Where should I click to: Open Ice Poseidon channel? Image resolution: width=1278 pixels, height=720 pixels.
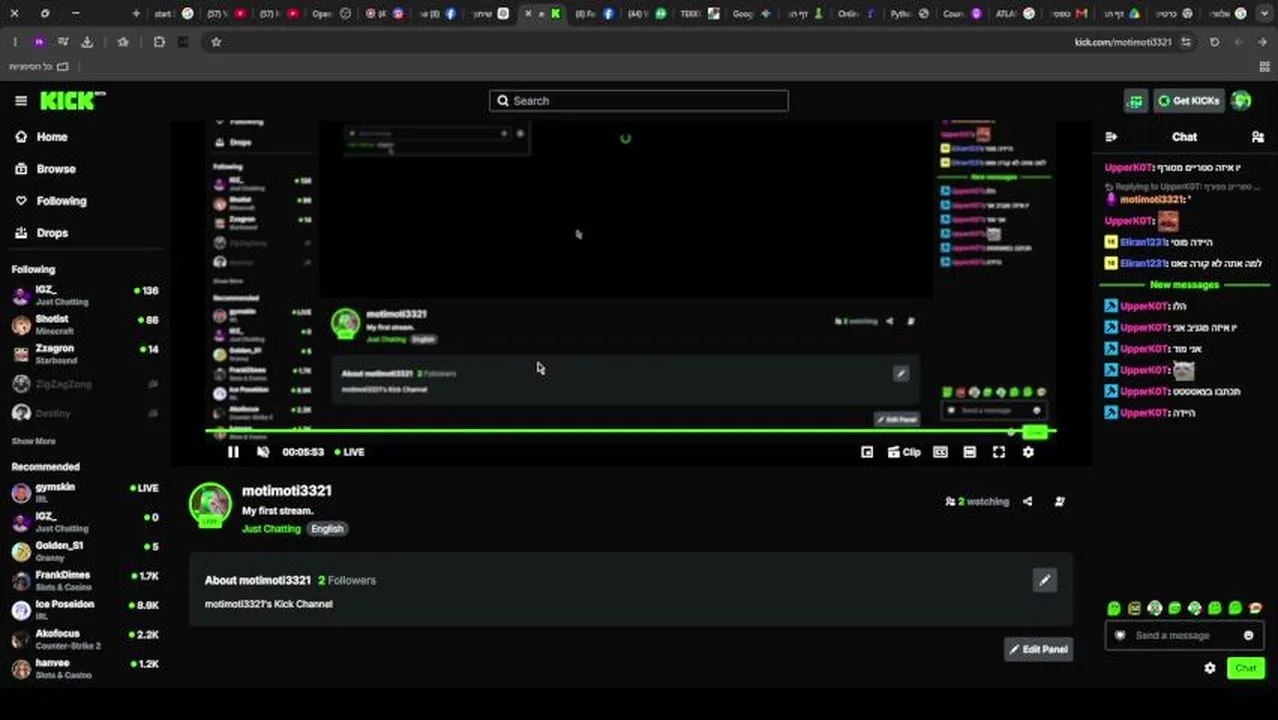(84, 609)
